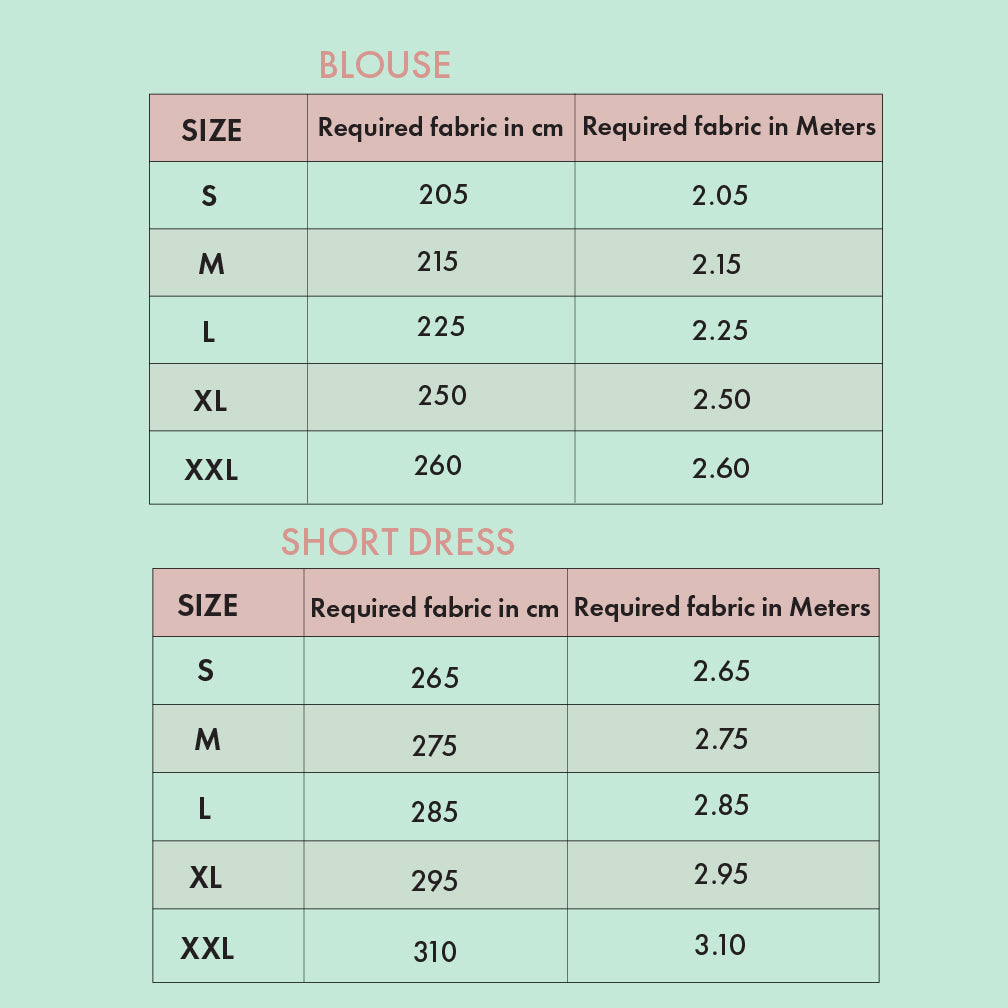The height and width of the screenshot is (1008, 1008).
Task: Select the 2.25 meters blouse cell
Action: [x=728, y=330]
